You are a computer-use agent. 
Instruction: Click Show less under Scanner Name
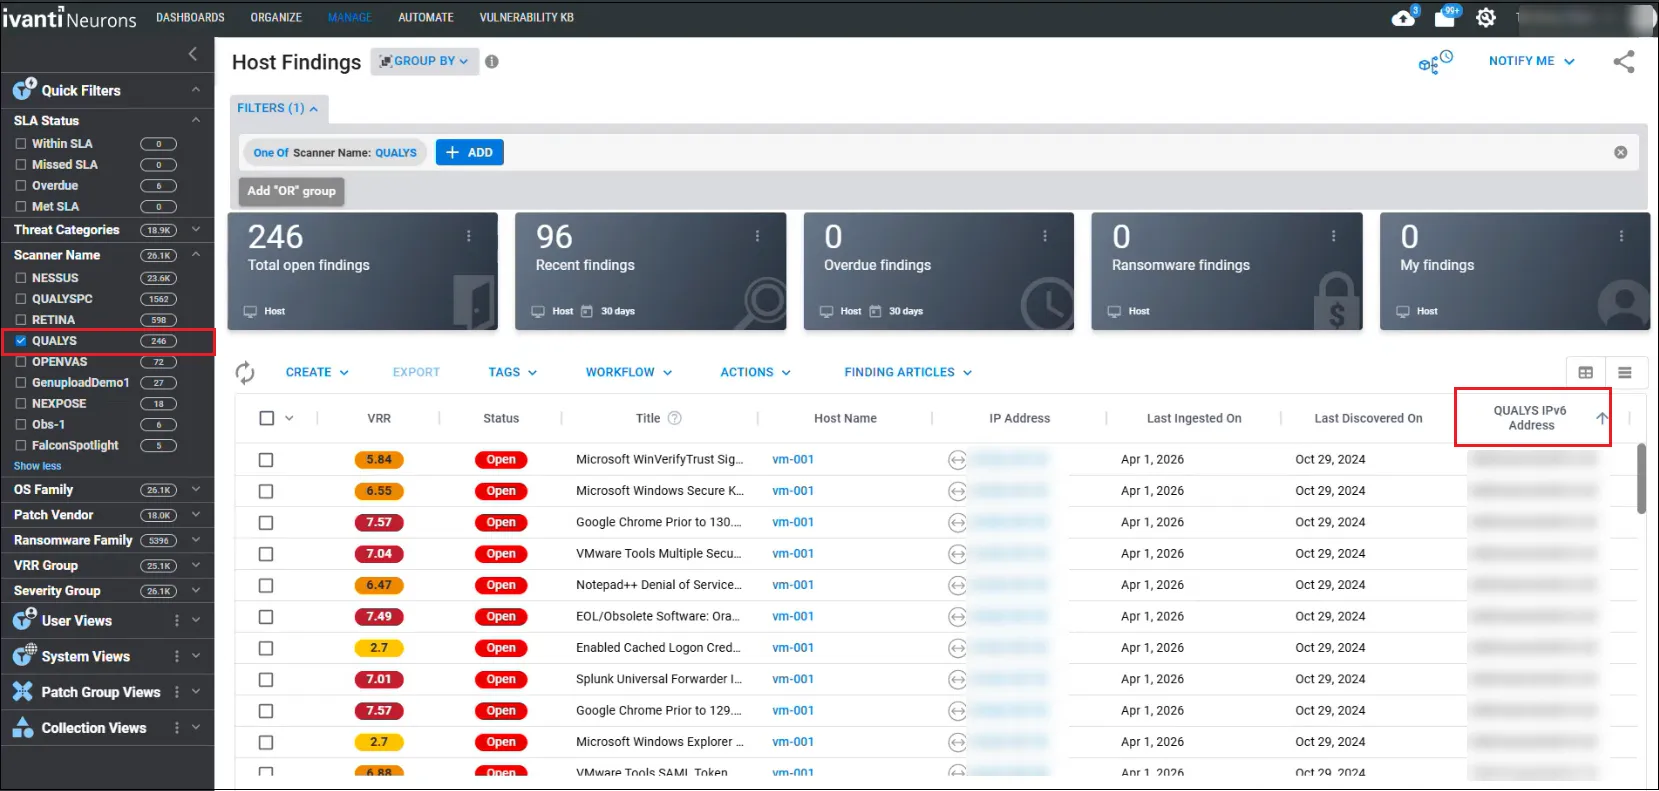pos(37,466)
